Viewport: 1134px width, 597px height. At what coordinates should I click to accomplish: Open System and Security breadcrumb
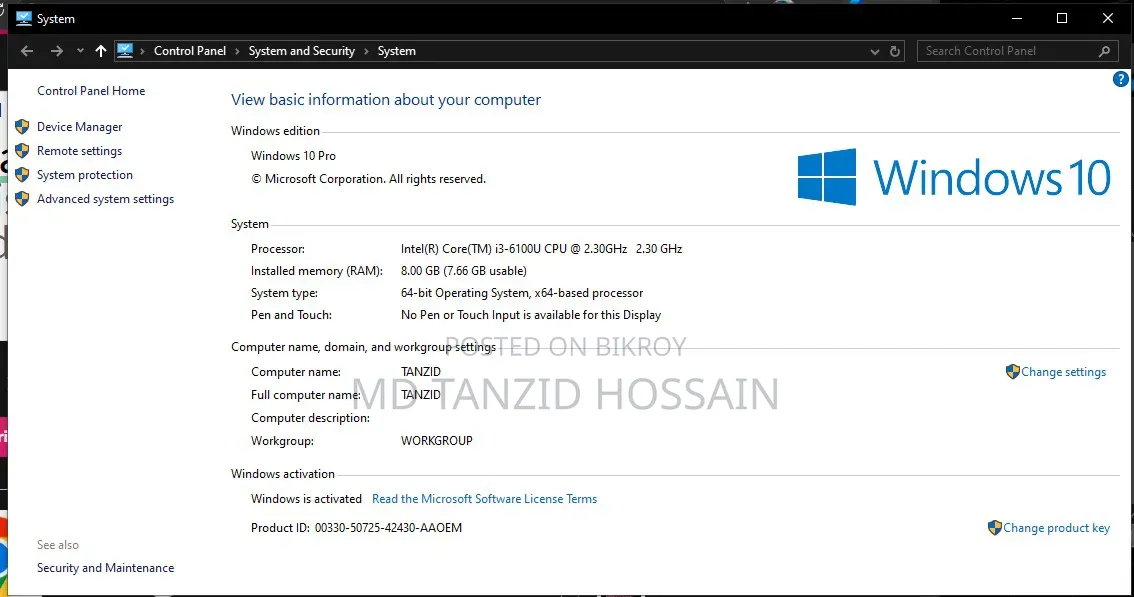click(302, 51)
